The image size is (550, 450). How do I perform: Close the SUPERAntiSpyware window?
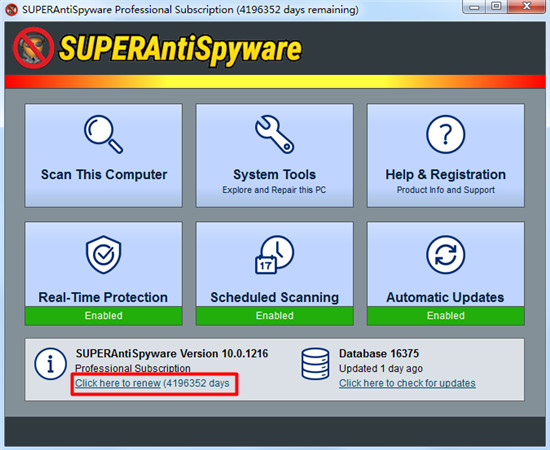526,7
